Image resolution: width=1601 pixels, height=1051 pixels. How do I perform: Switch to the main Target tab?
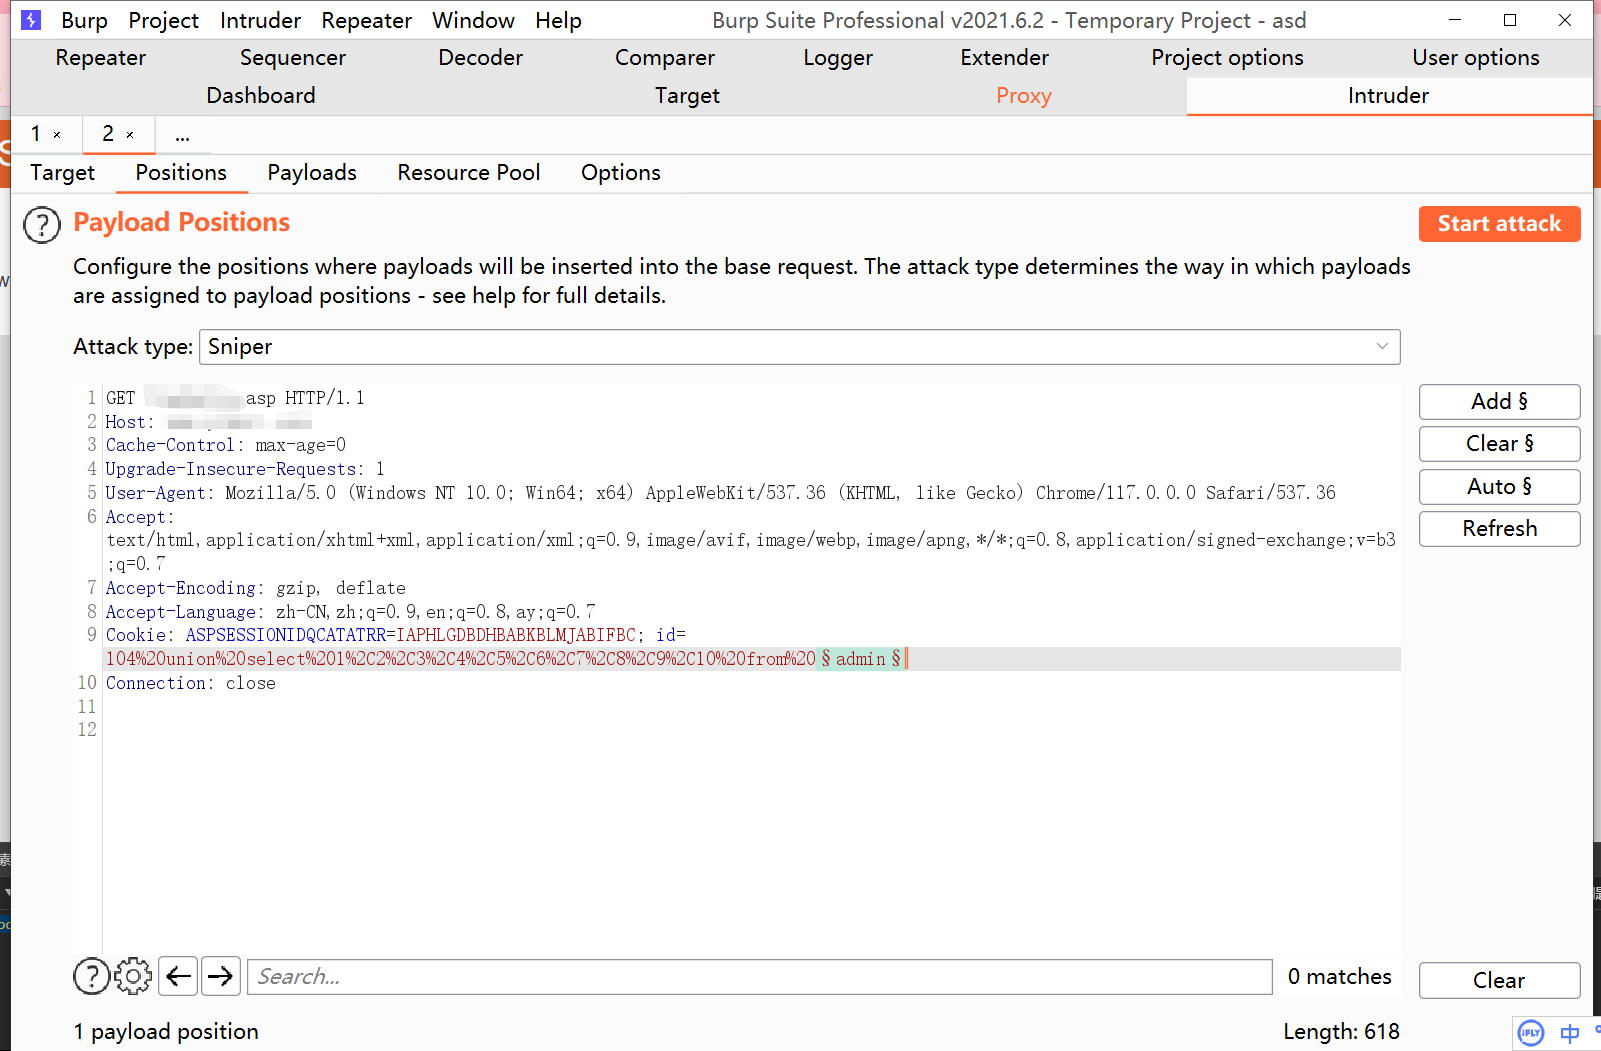pos(687,96)
